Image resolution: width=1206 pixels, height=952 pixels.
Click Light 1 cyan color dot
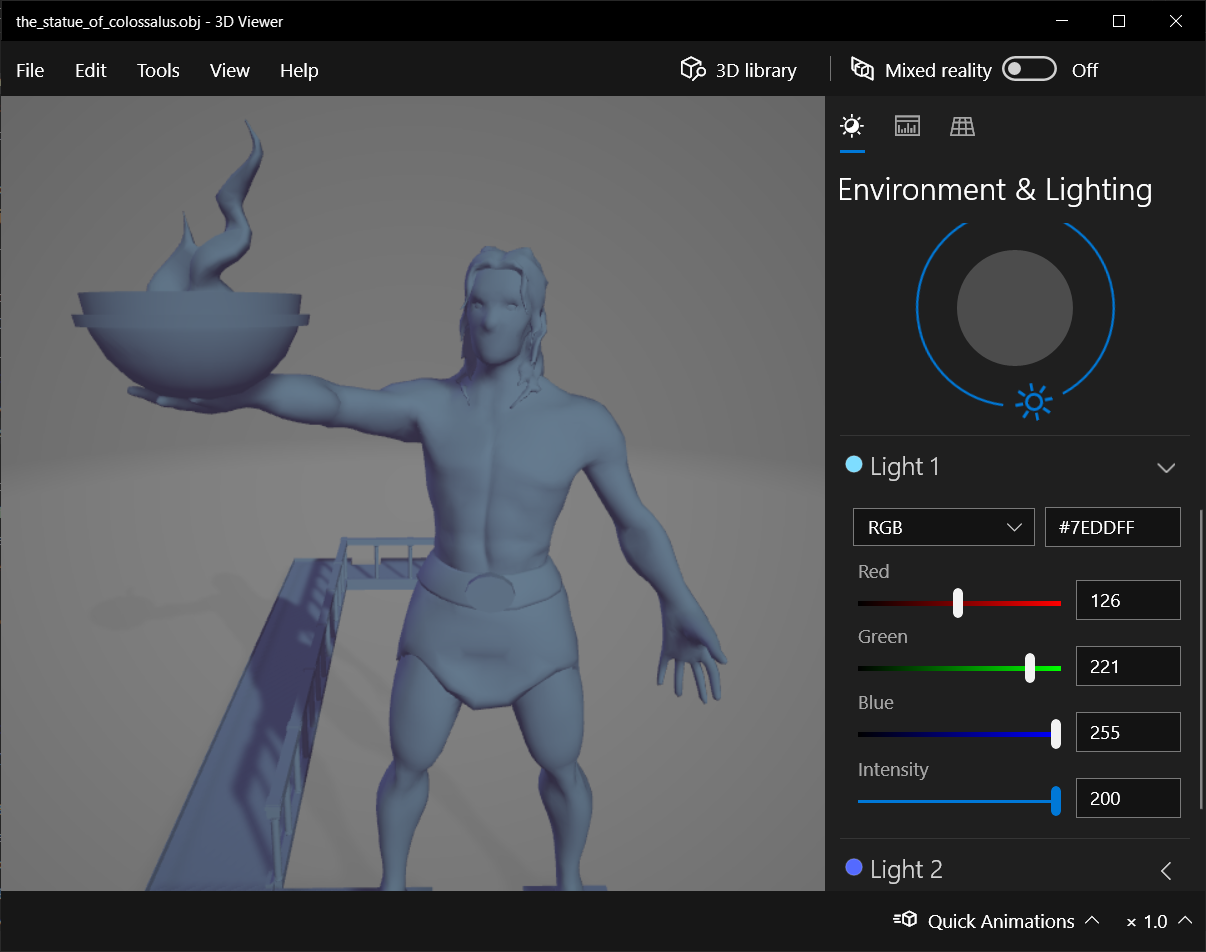point(854,465)
